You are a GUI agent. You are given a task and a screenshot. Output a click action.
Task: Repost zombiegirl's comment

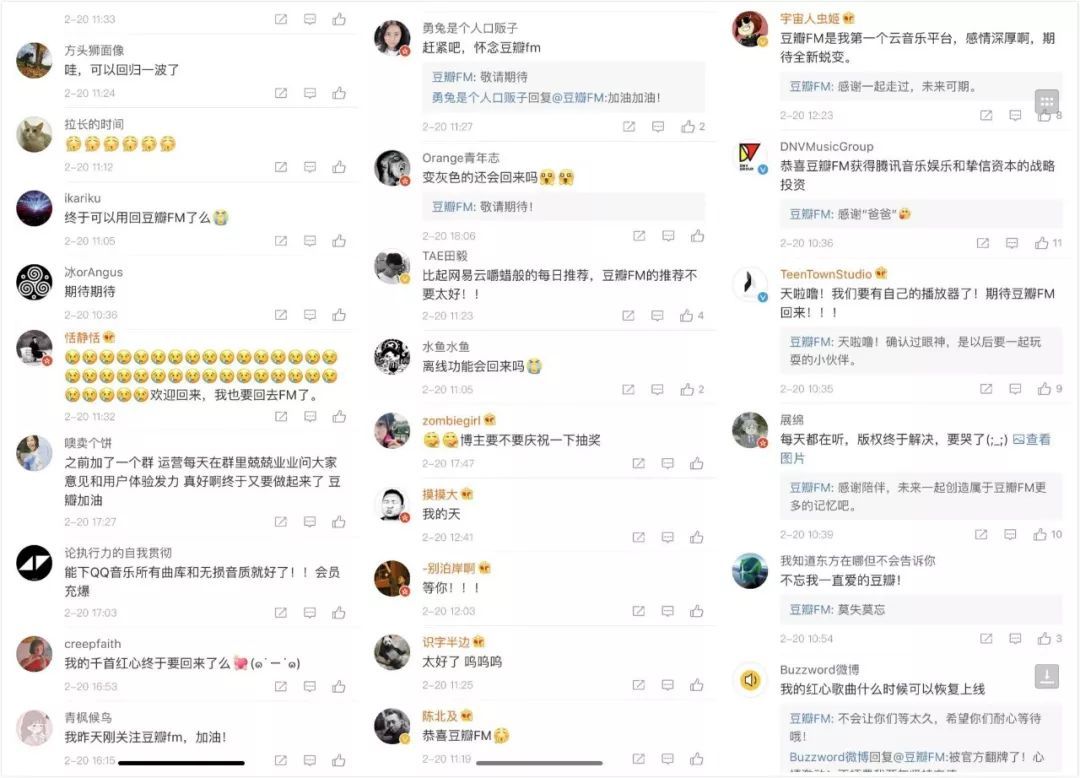pos(638,463)
